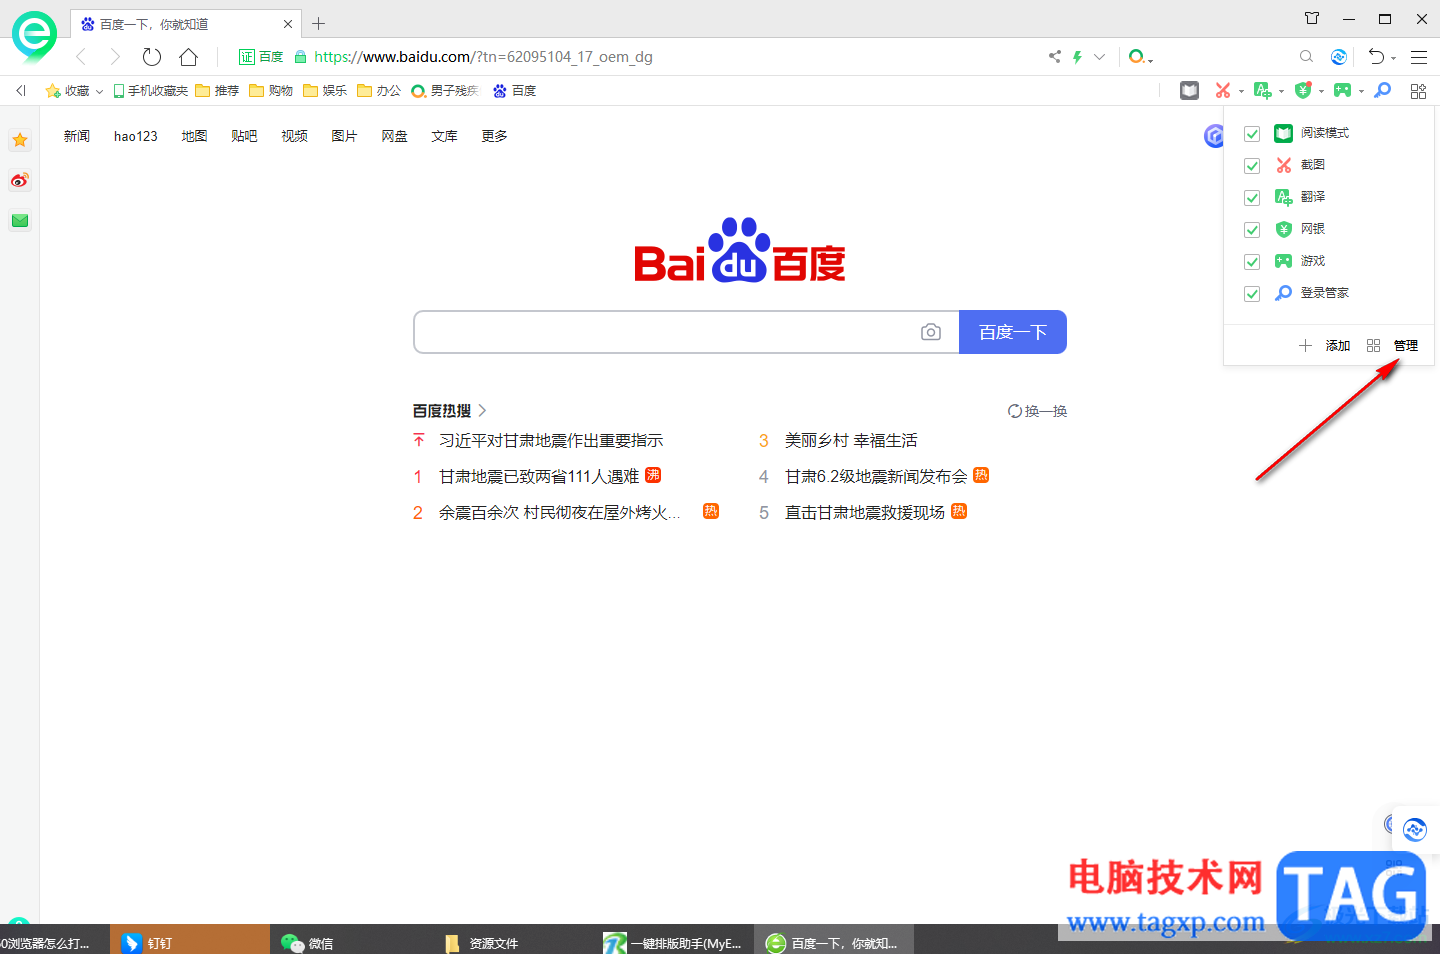Image resolution: width=1440 pixels, height=954 pixels.
Task: Open the 收藏 bookmarks dropdown chevron
Action: pos(99,90)
